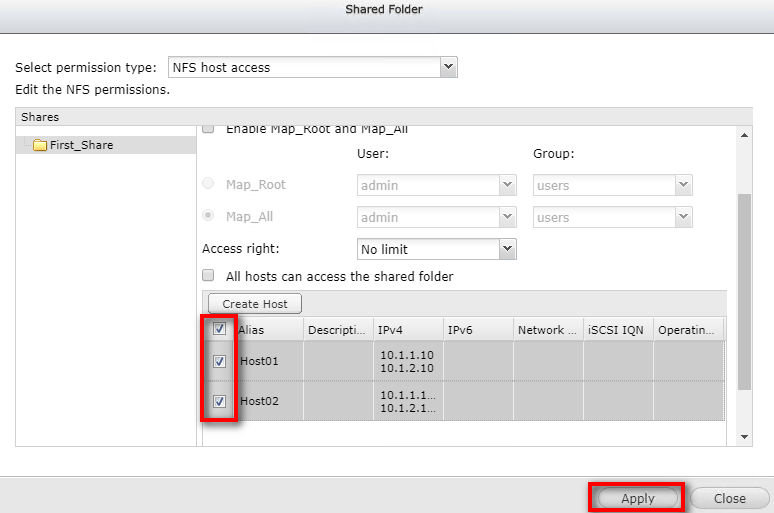Uncheck the Host02 checkbox
The image size is (774, 513).
220,401
